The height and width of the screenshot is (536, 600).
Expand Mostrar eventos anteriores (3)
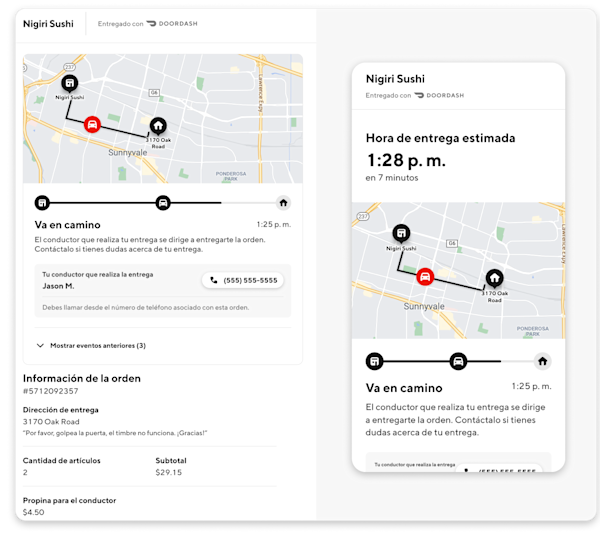(91, 345)
